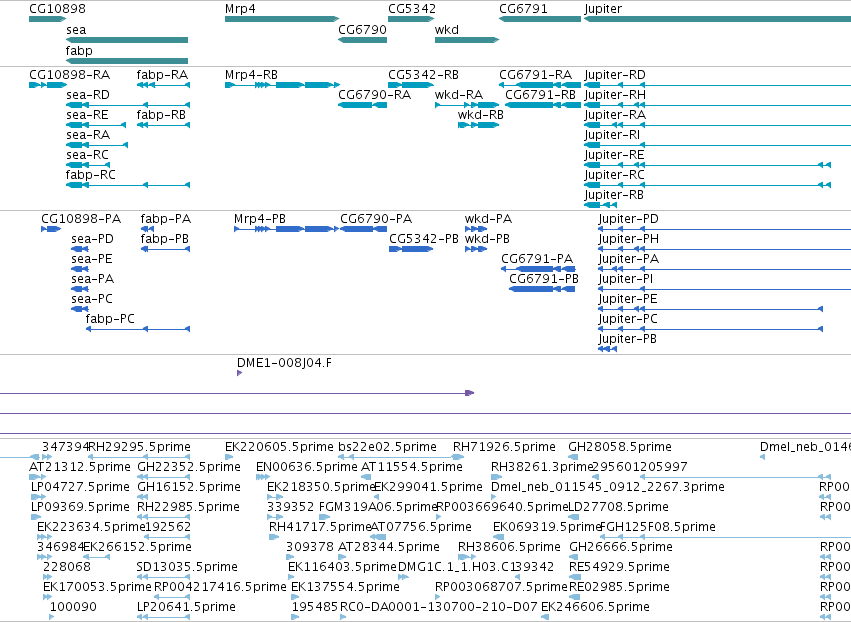
Task: Click the CG6790 gene label
Action: (x=363, y=30)
